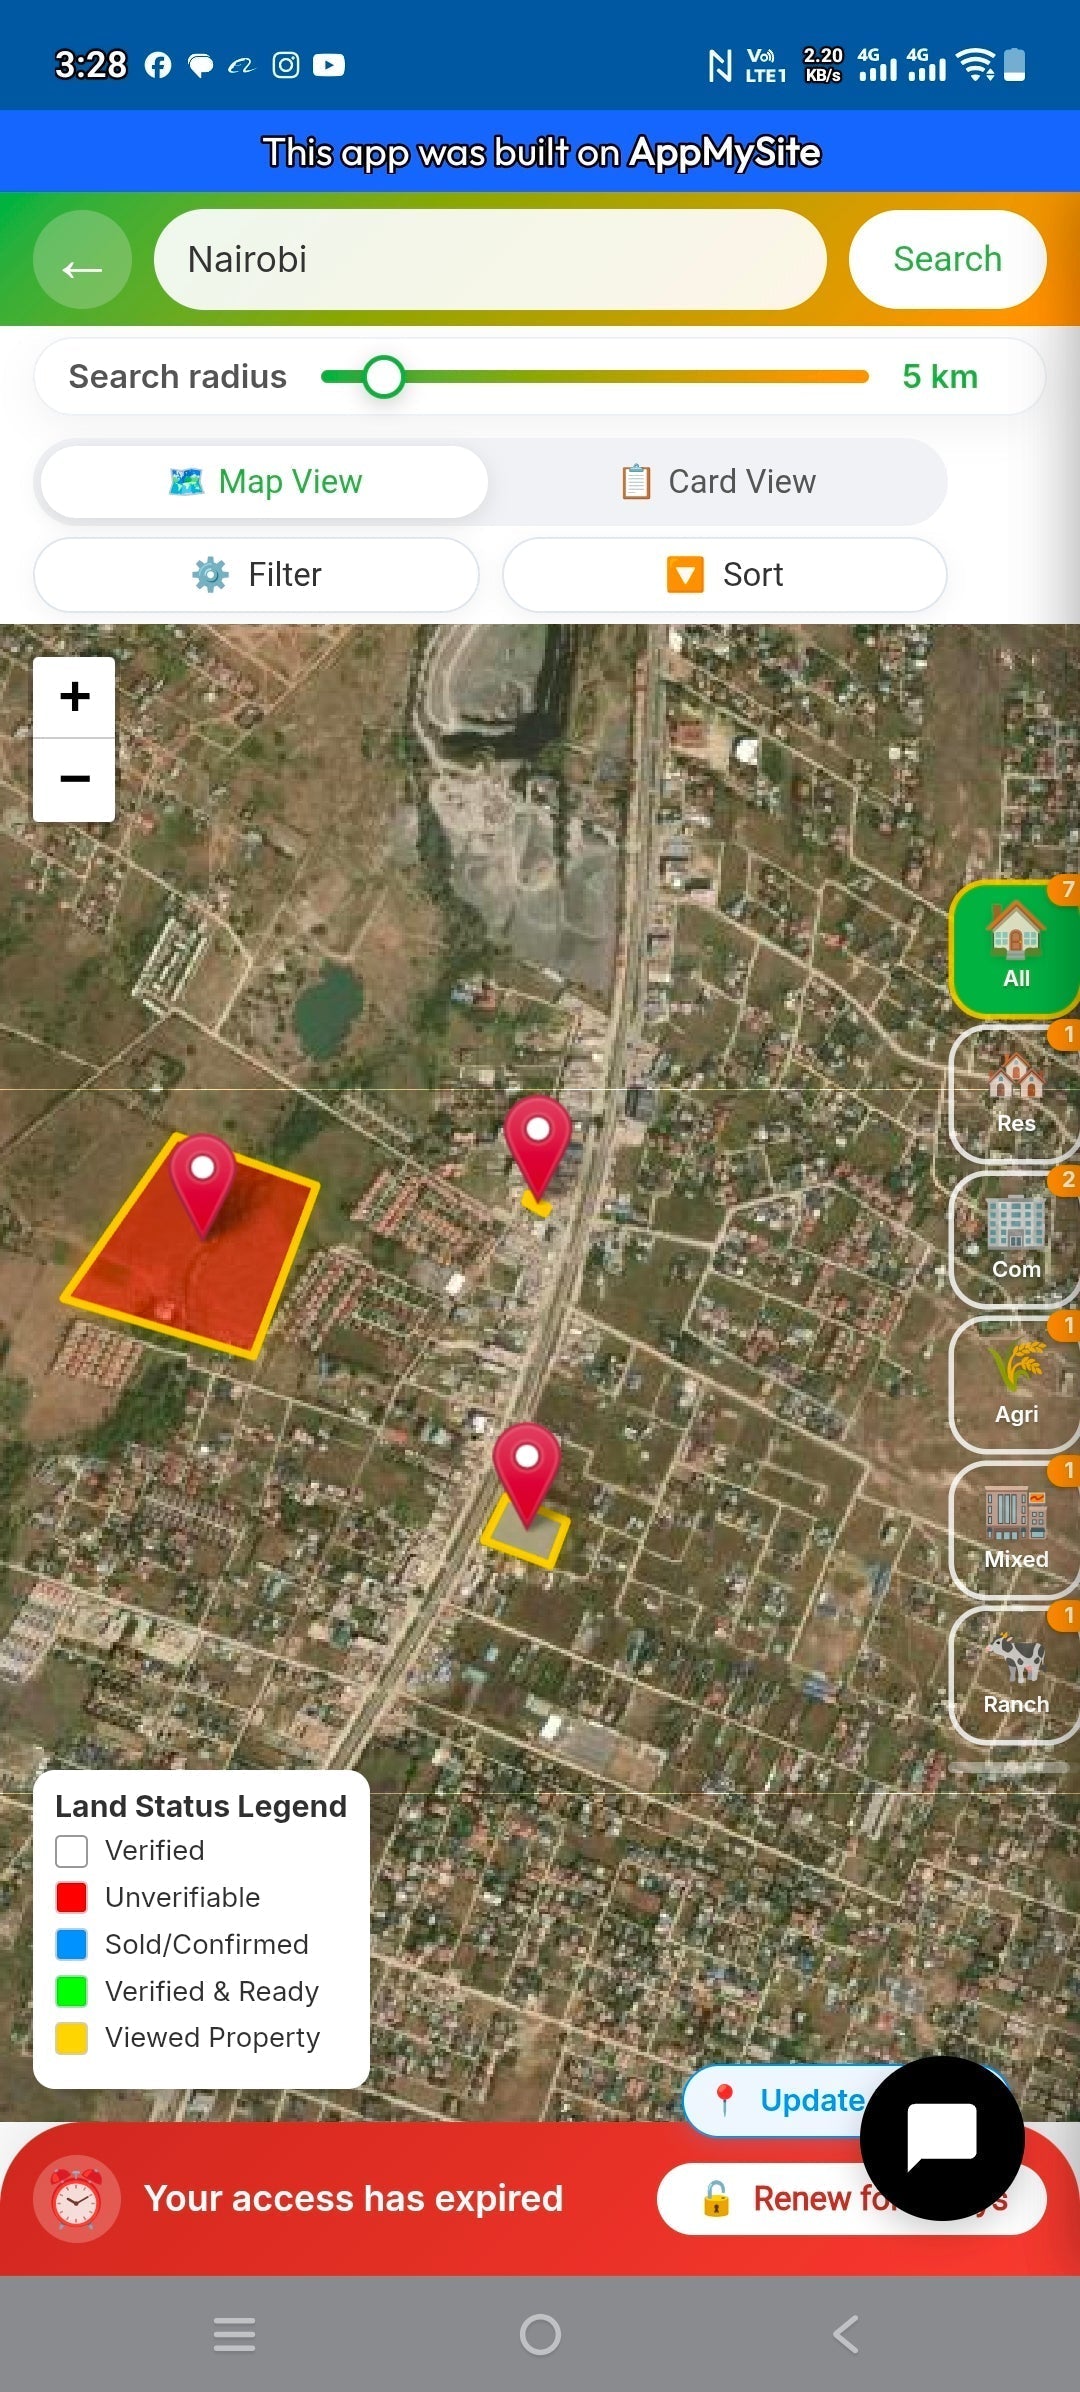Toggle the Verified legend checkbox
This screenshot has height=2392, width=1080.
point(71,1851)
